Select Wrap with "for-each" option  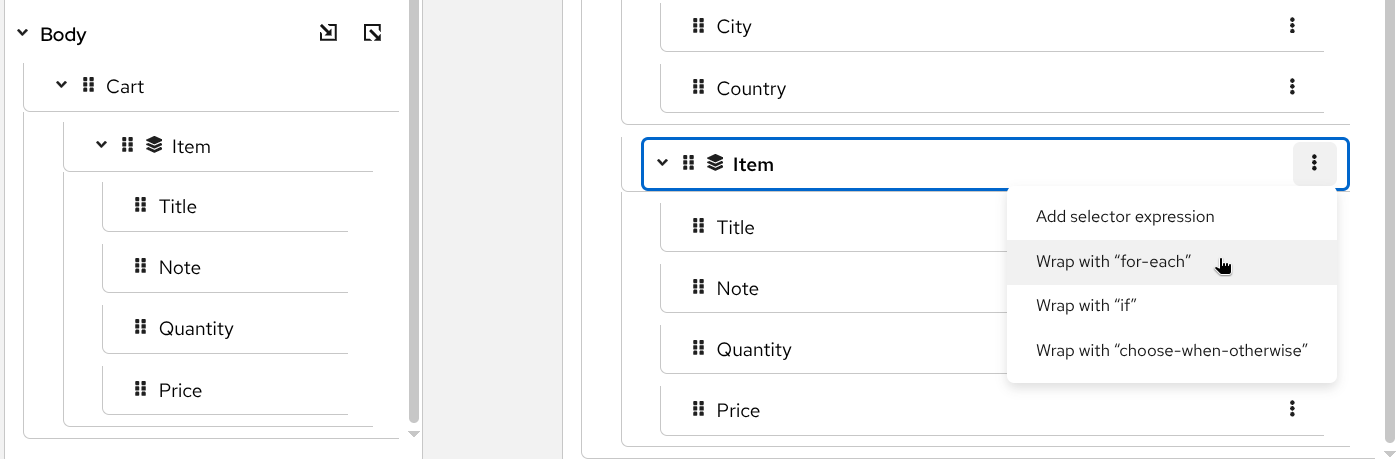[1113, 262]
